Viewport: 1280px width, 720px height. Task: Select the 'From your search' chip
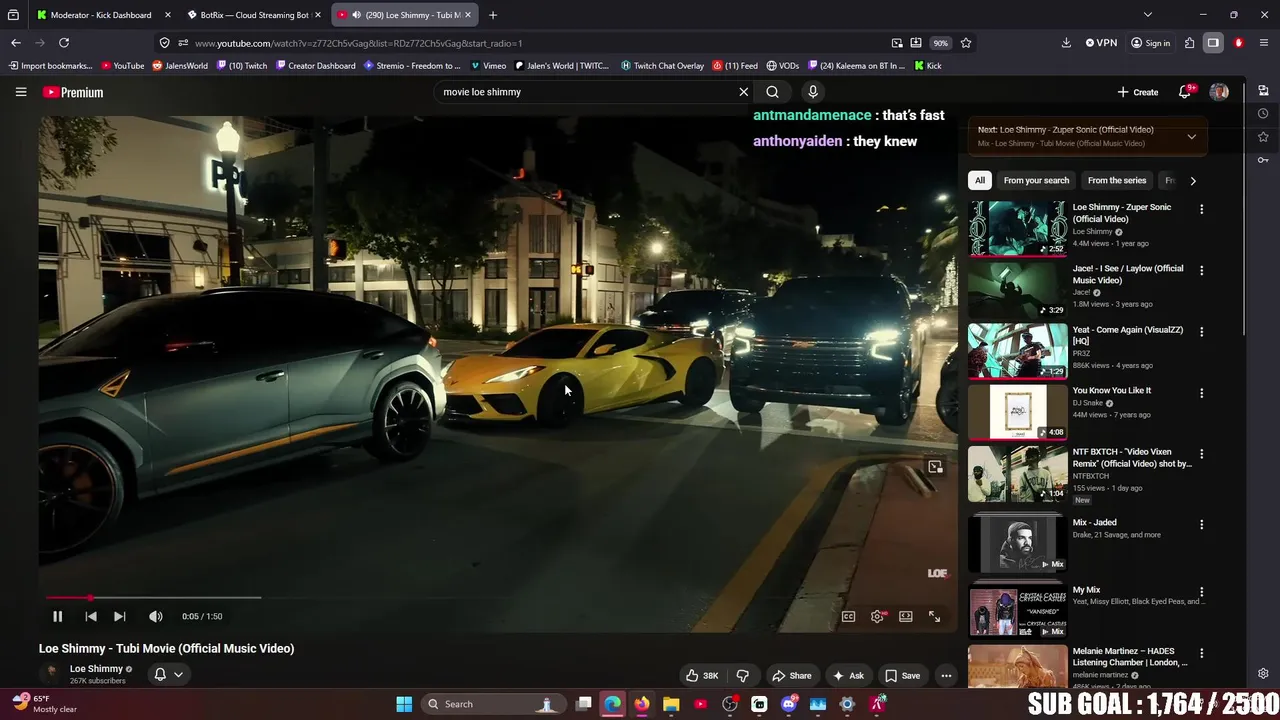1036,180
